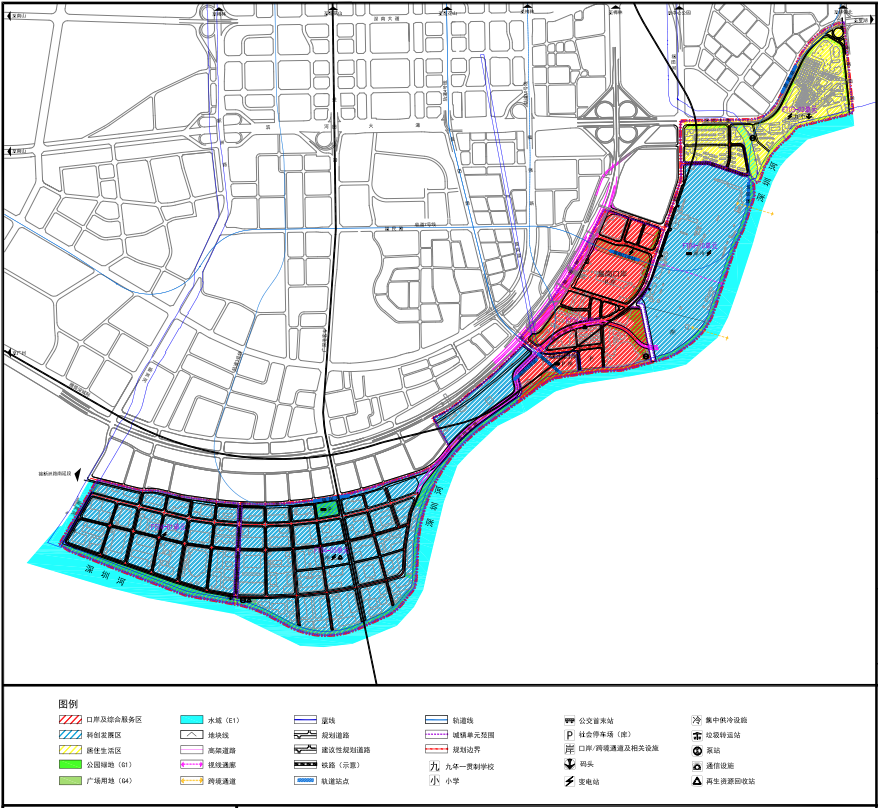
Task: Click the 轨道站点 legend label
Action: pyautogui.click(x=335, y=781)
